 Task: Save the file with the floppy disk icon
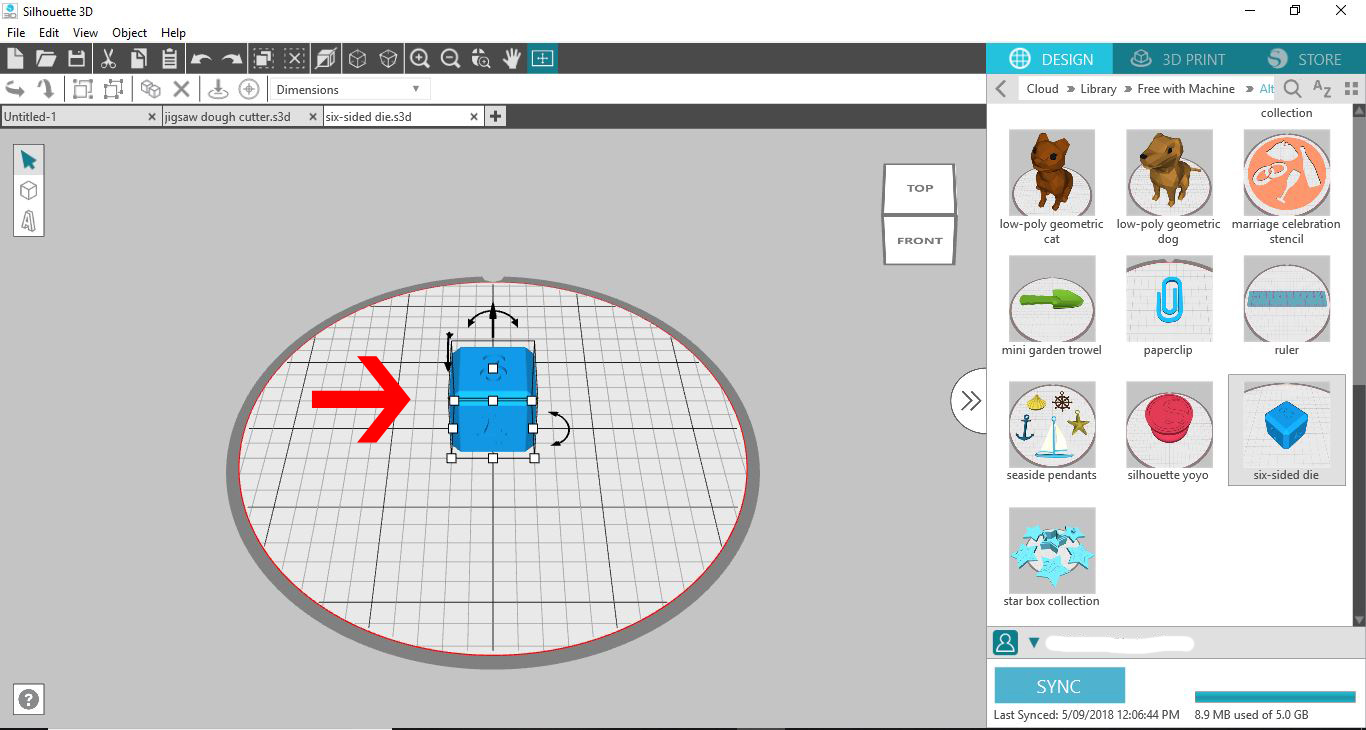click(76, 59)
